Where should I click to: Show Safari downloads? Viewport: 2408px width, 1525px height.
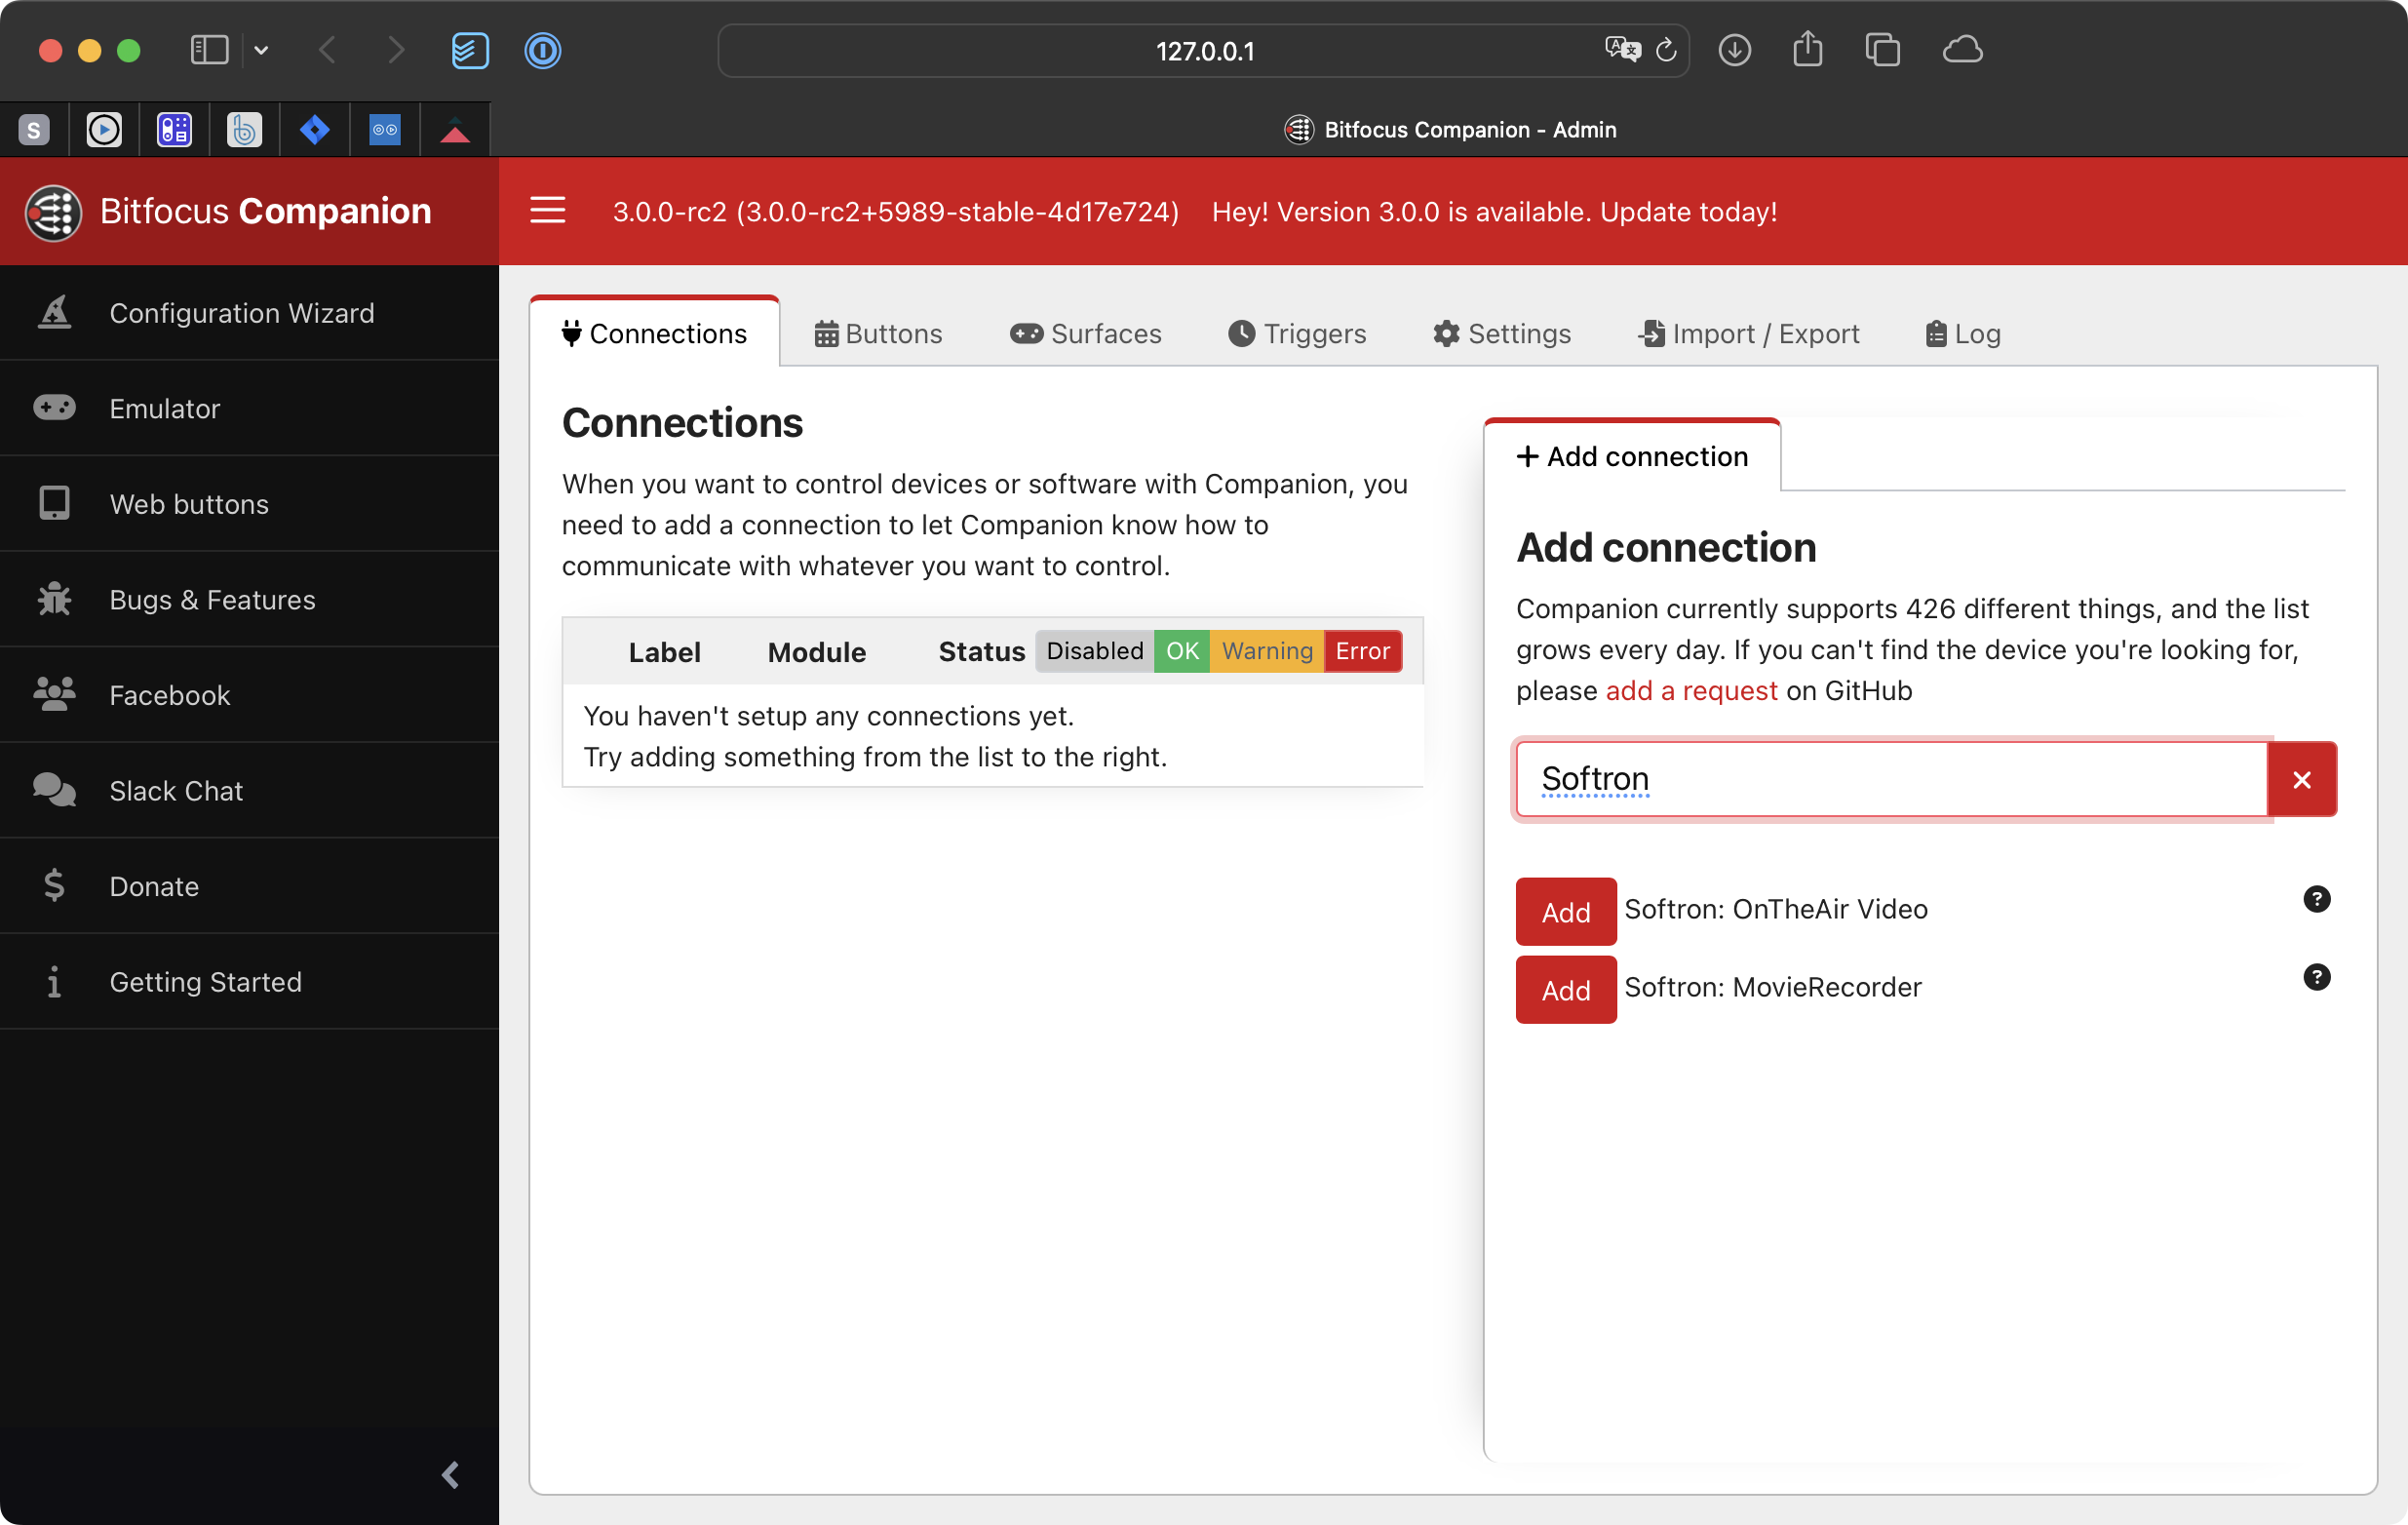1734,50
